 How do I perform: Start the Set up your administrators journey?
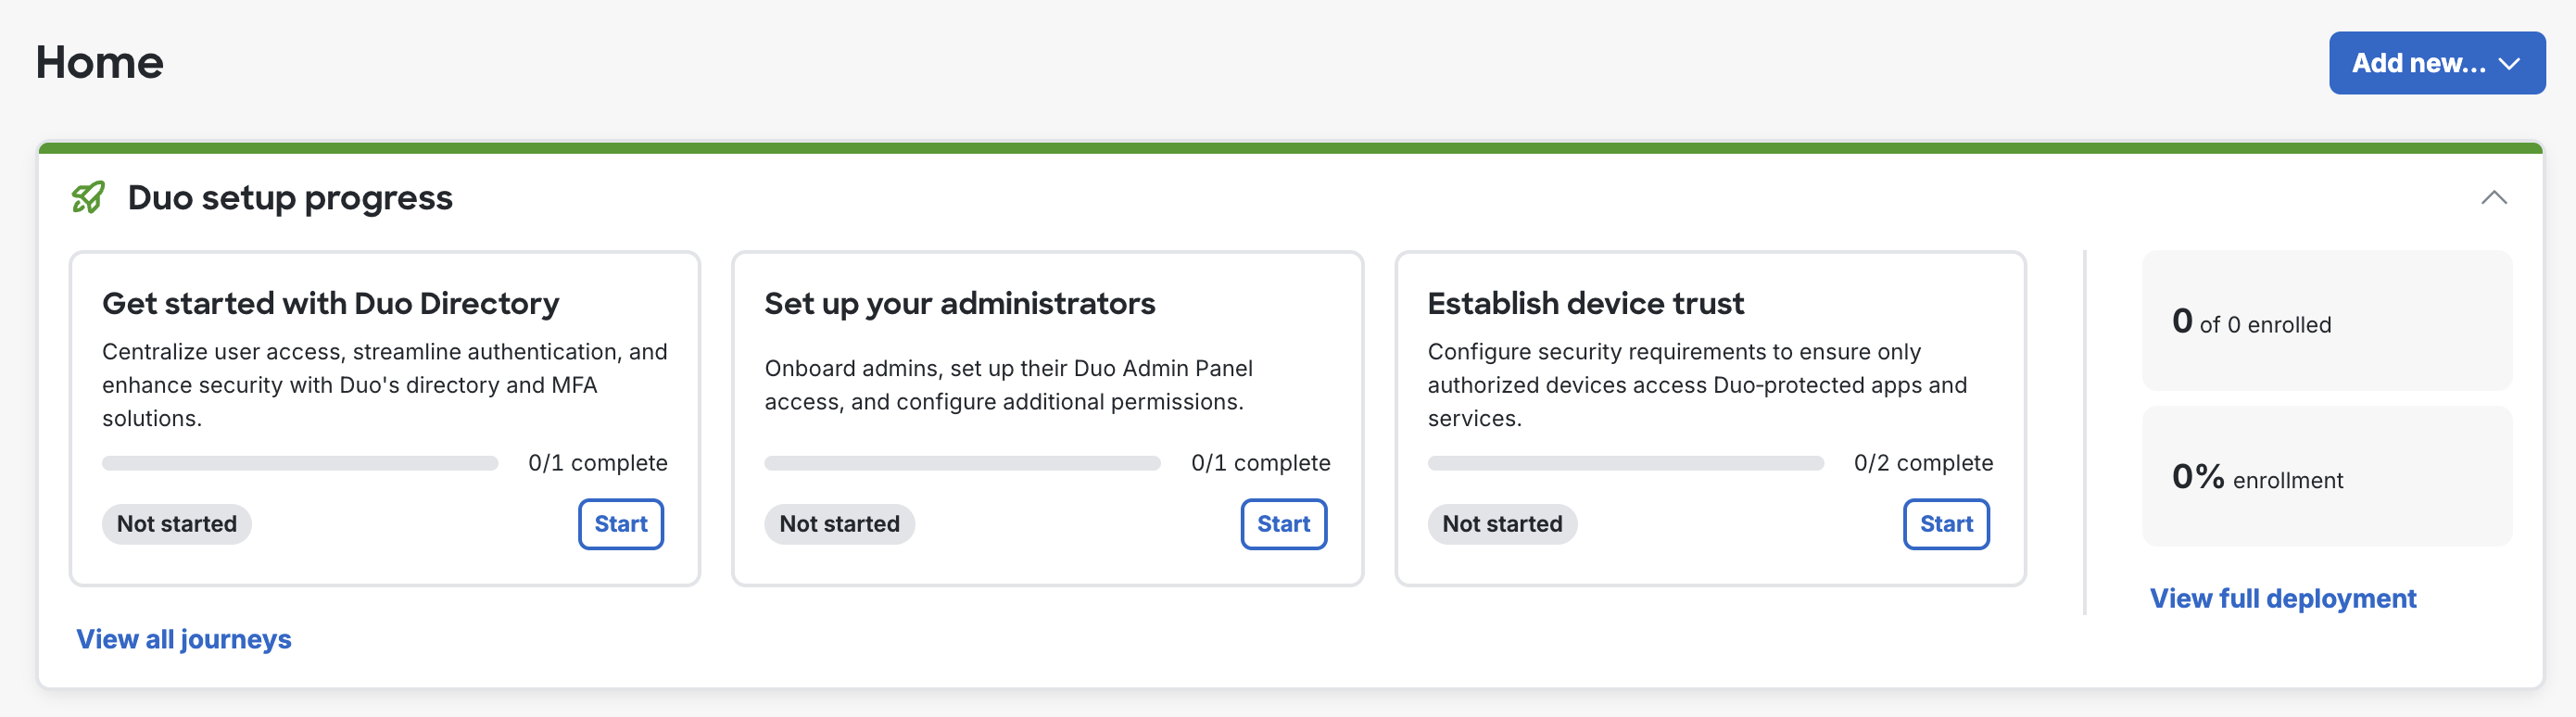click(x=1283, y=523)
